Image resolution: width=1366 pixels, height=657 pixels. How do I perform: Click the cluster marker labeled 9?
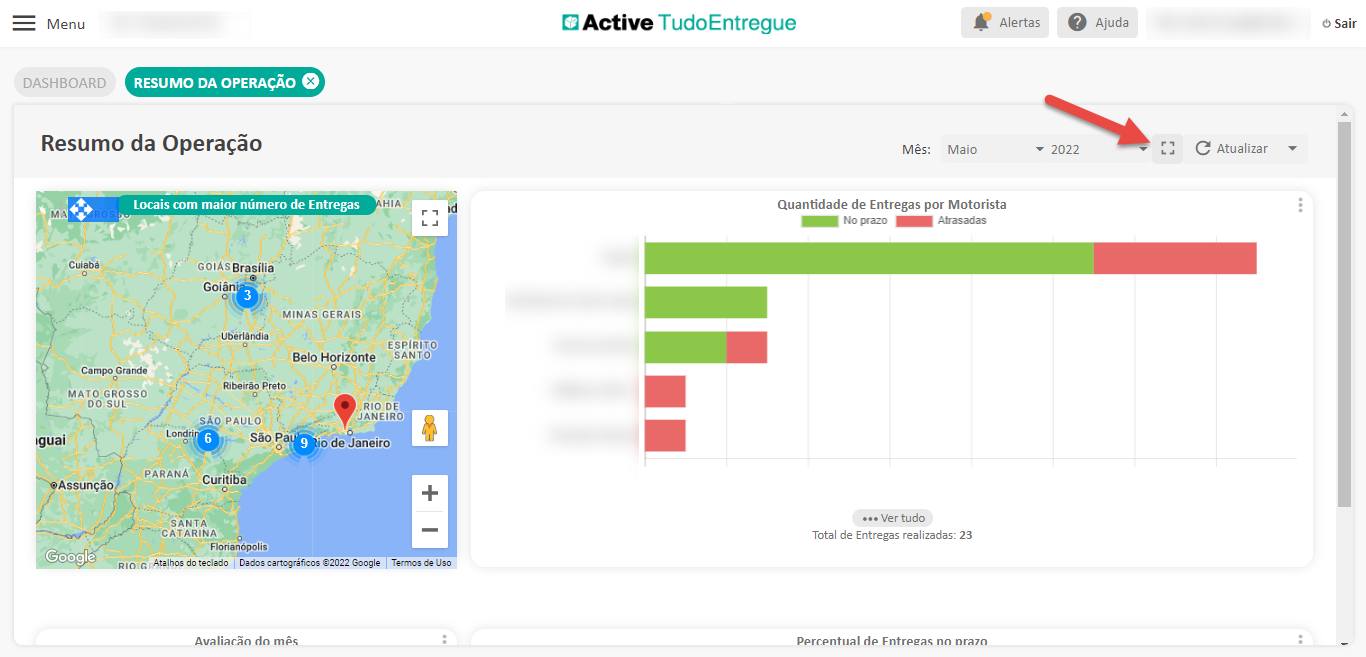coord(304,443)
